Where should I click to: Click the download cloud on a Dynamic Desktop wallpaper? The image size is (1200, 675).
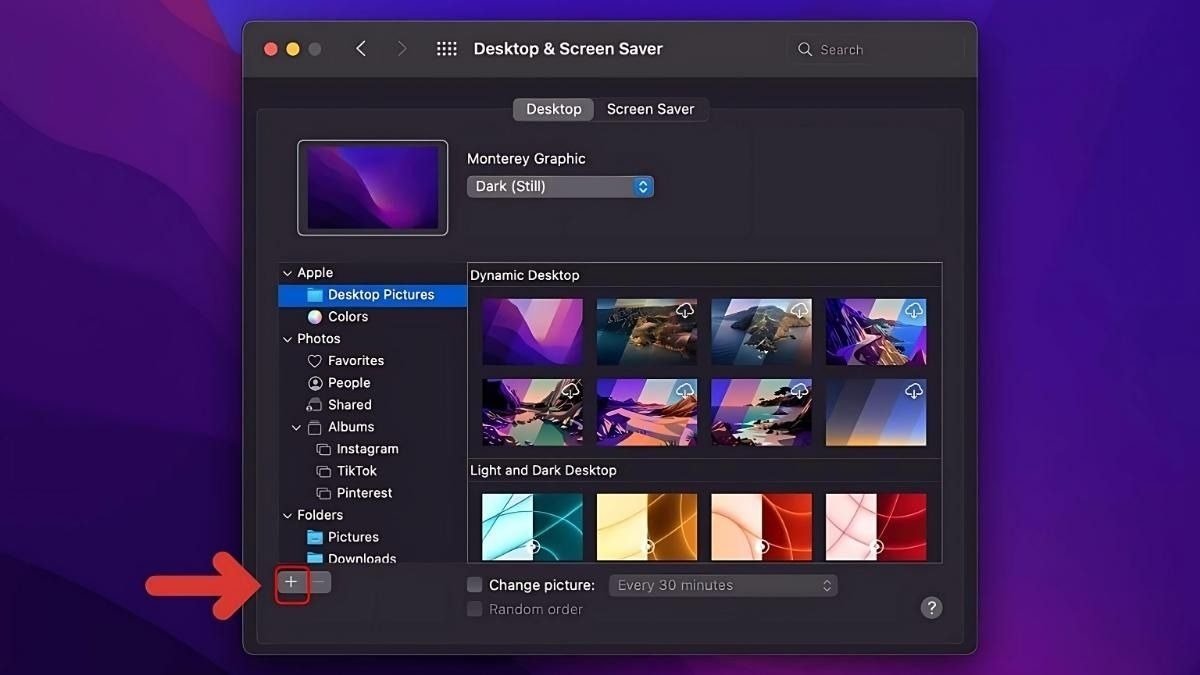[685, 310]
